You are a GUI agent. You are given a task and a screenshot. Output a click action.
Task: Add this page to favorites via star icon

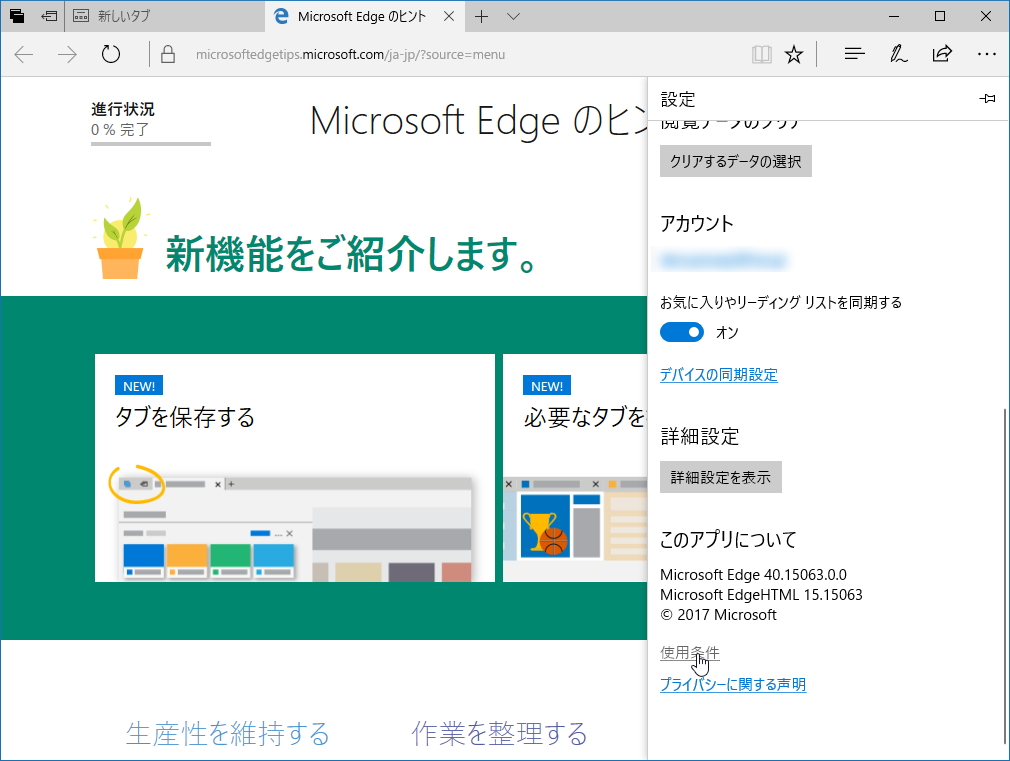click(793, 53)
